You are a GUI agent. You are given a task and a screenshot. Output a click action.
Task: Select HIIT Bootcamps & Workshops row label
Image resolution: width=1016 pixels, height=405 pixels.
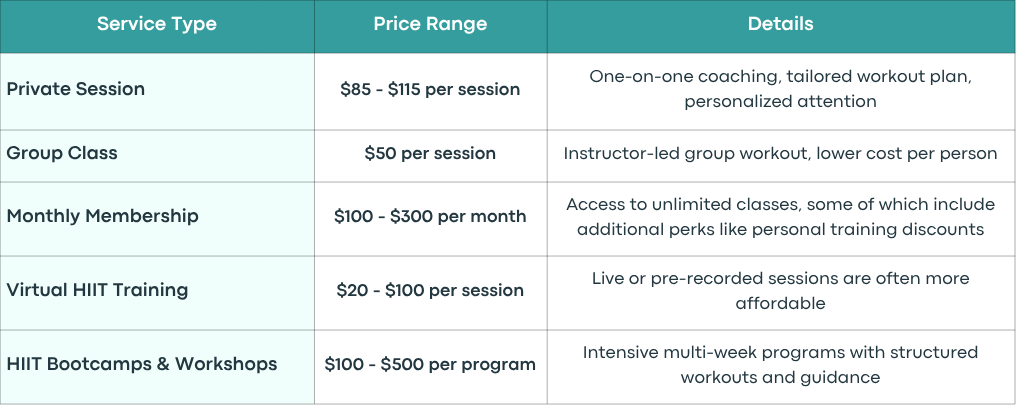(142, 364)
